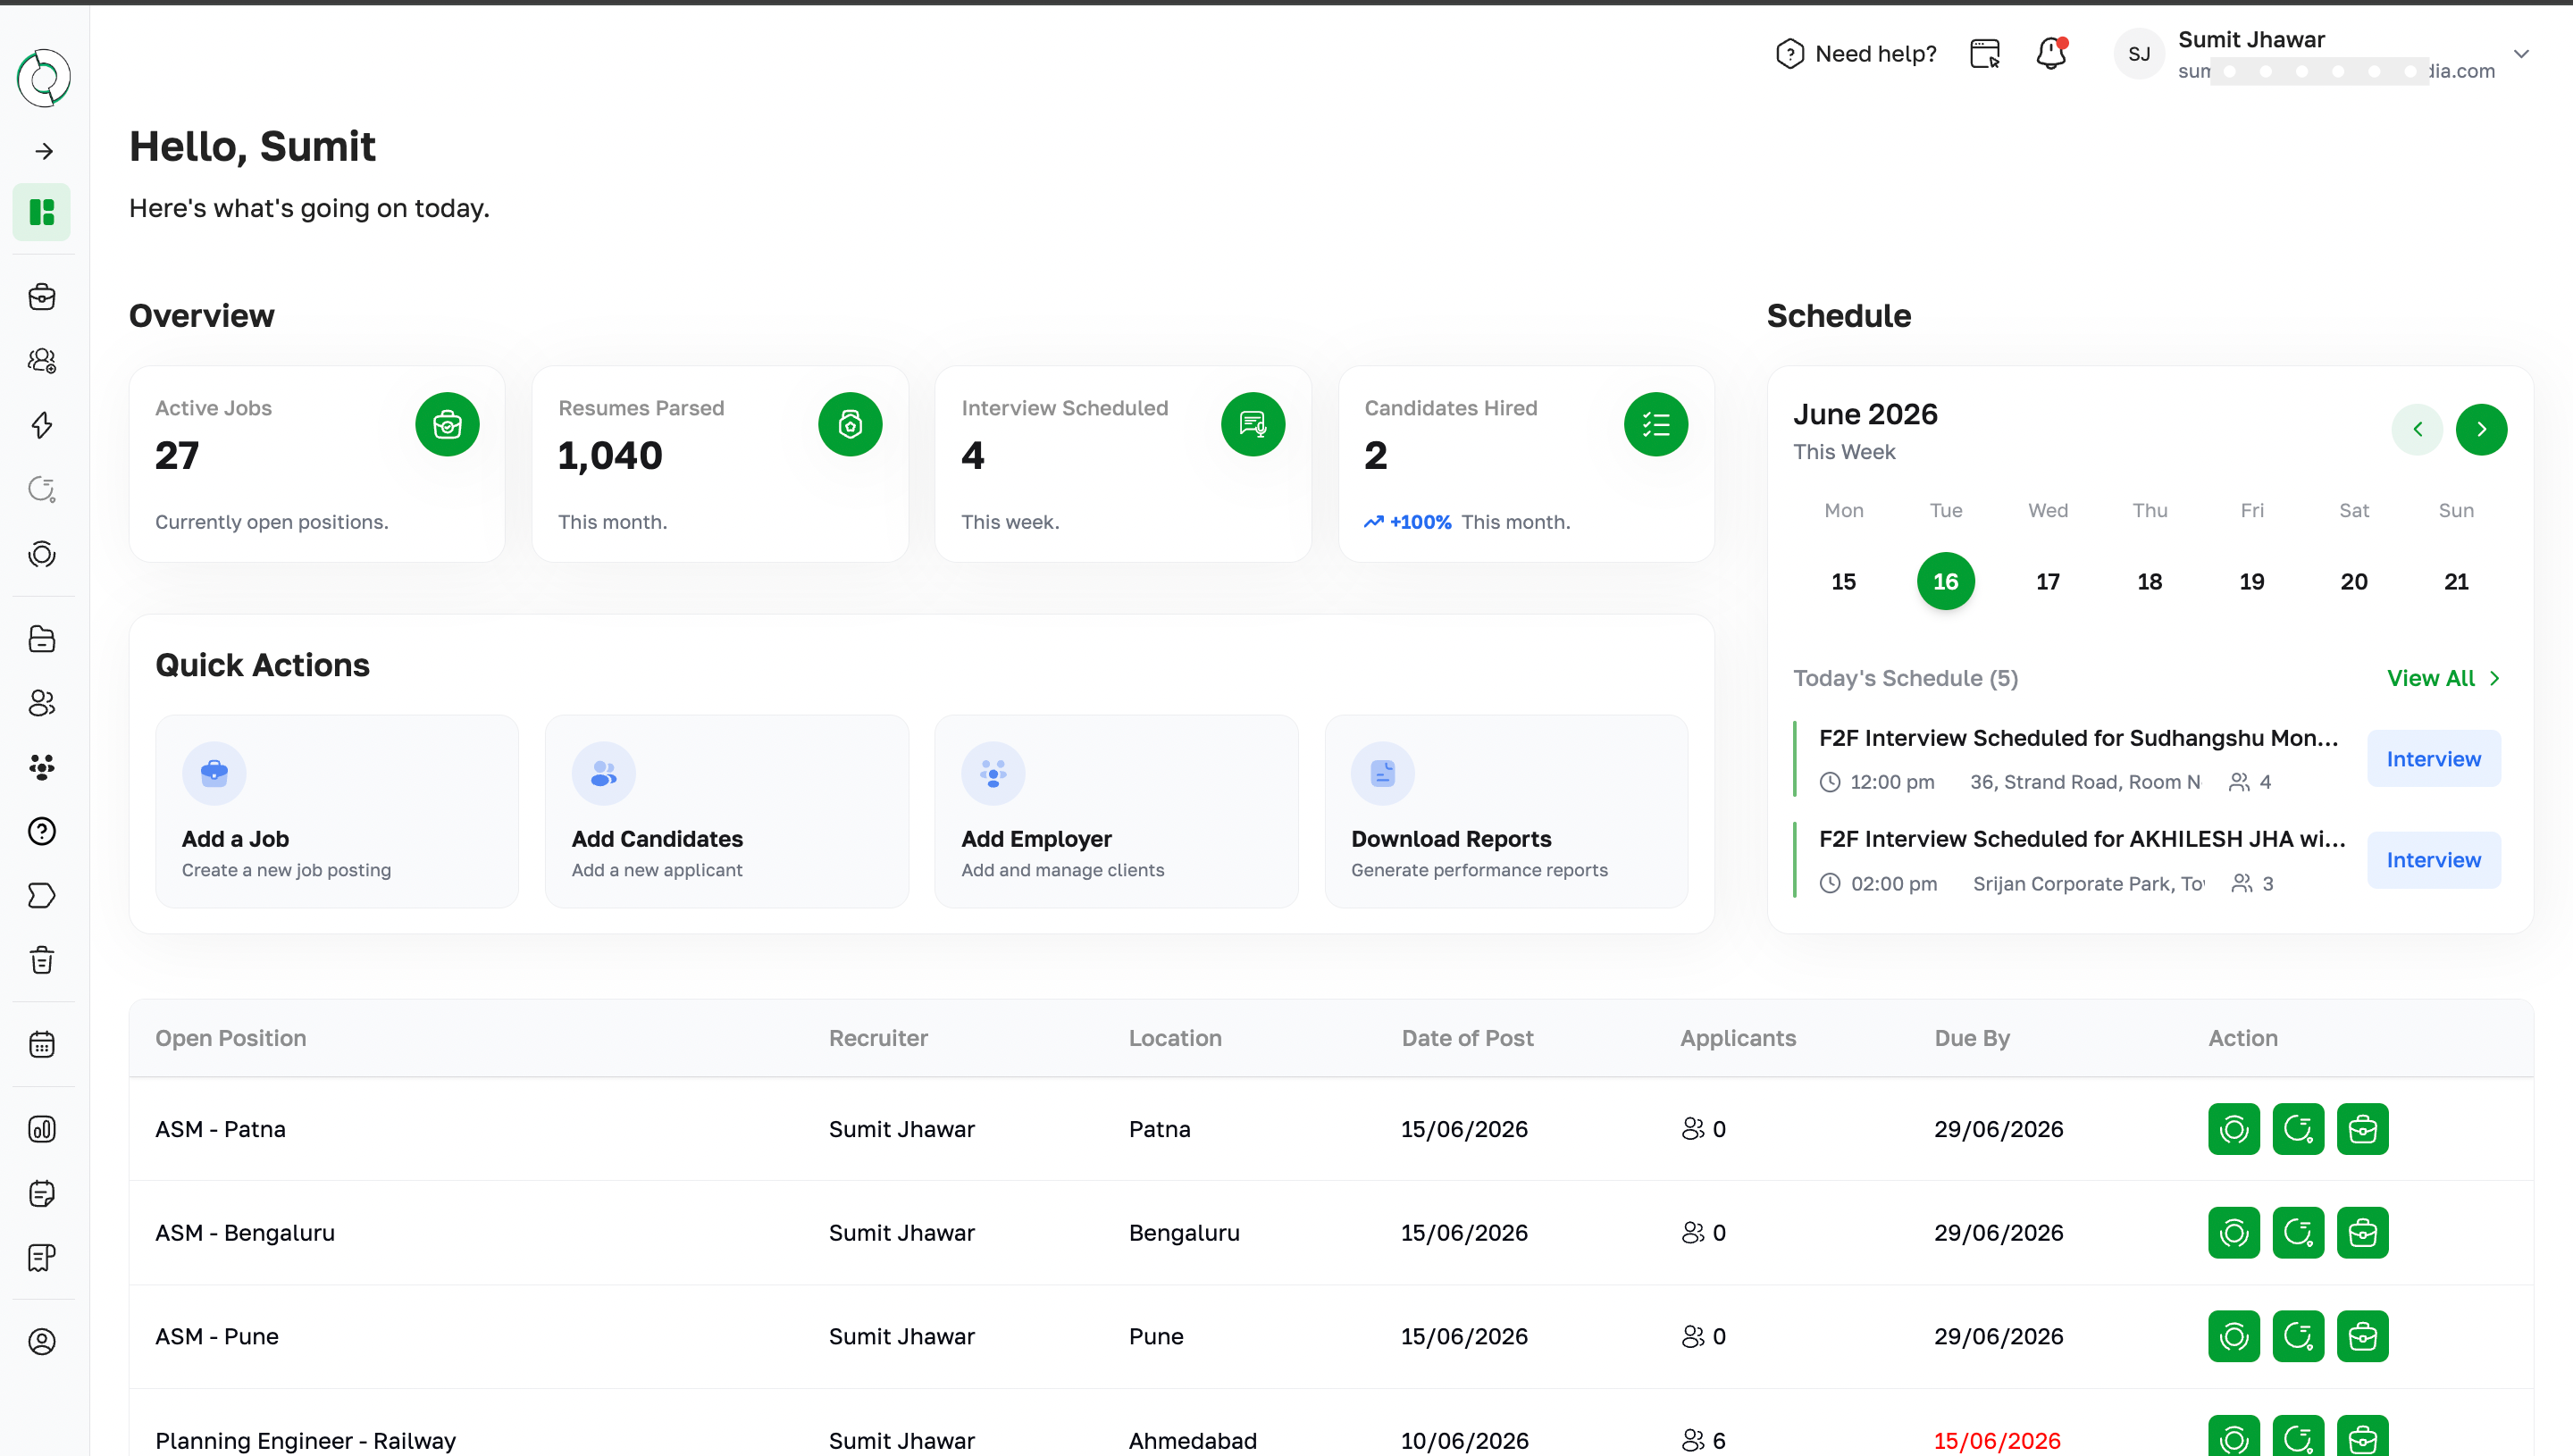
Task: Select Monday 15 in the calendar
Action: tap(1843, 581)
